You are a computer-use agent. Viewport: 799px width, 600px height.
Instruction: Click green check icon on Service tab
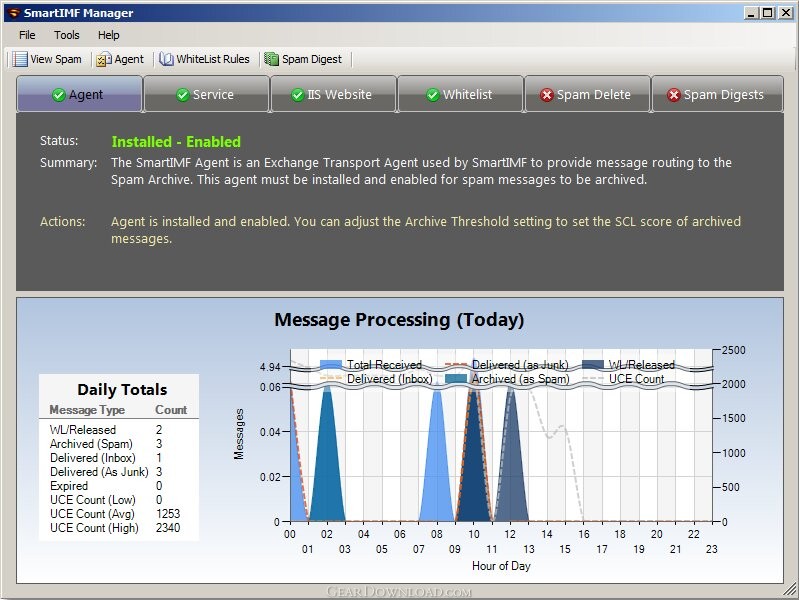[182, 95]
